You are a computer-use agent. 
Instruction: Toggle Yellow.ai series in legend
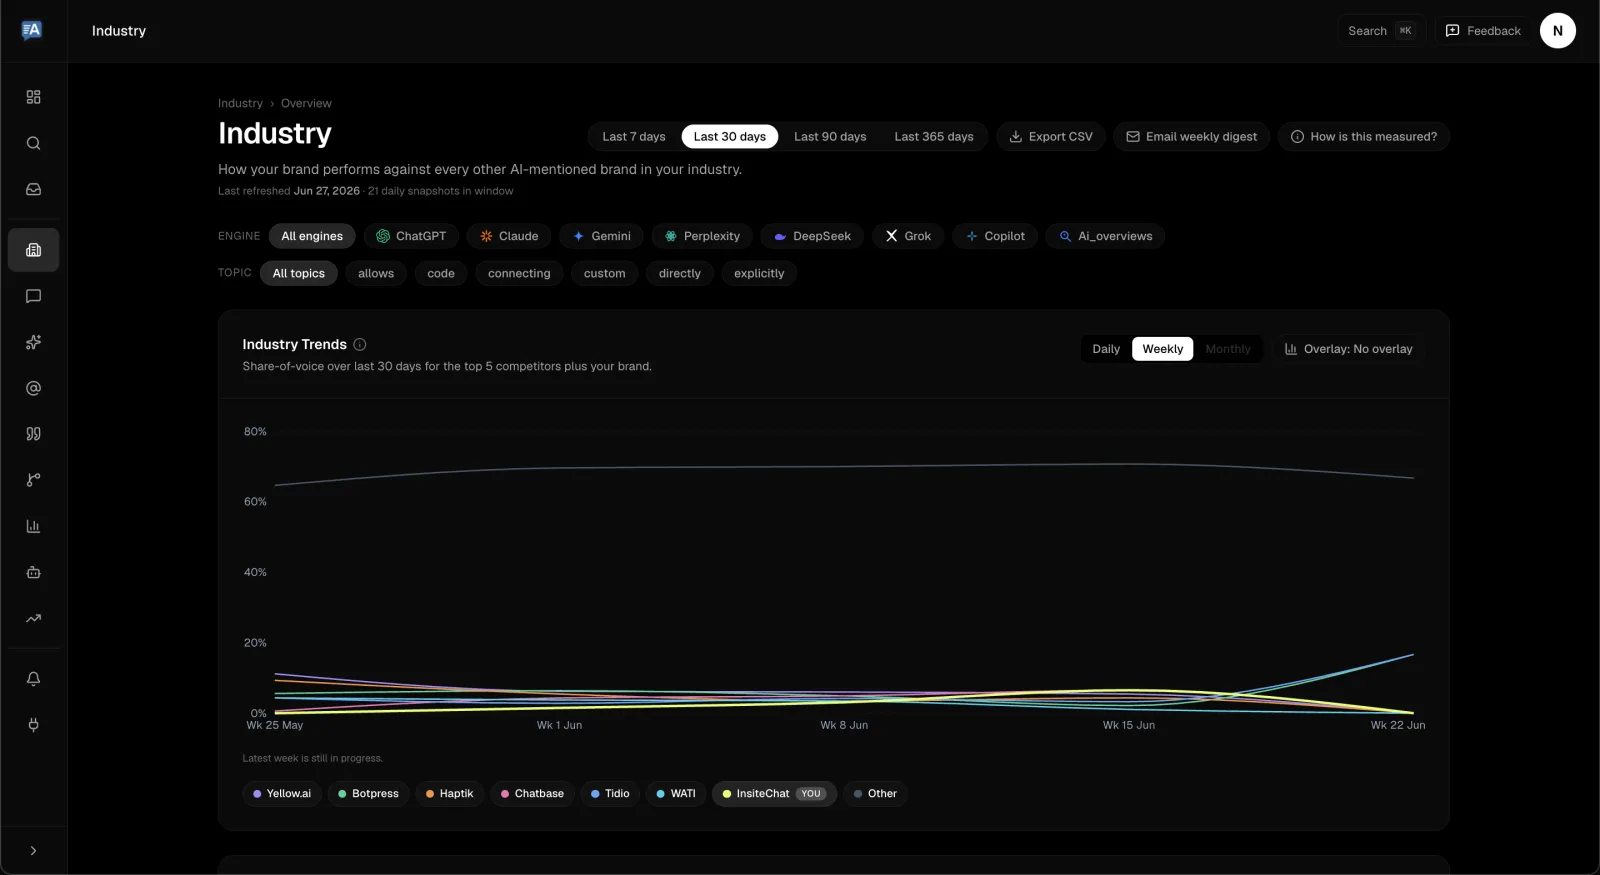tap(282, 794)
